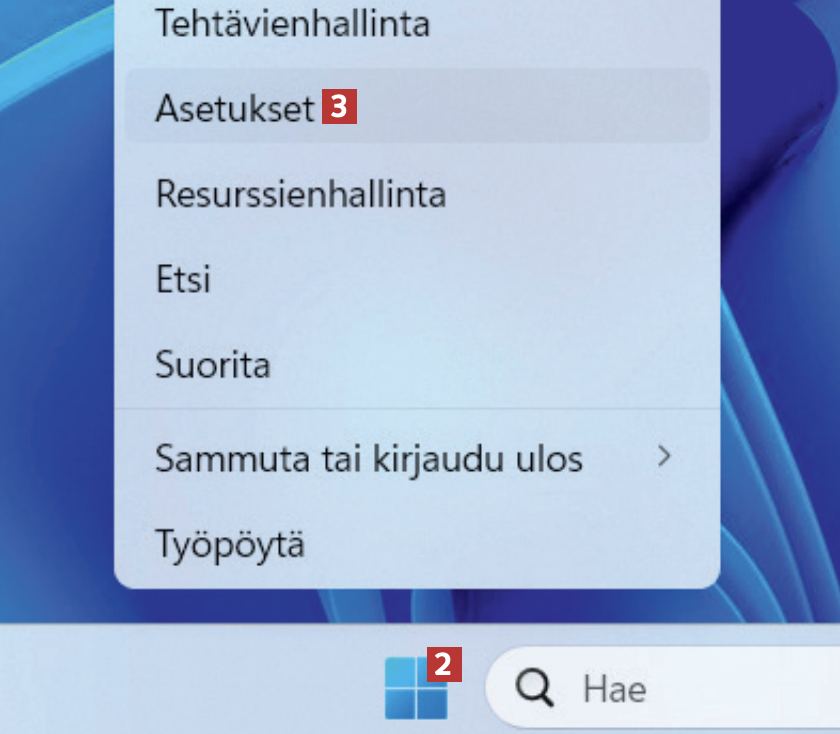This screenshot has width=840, height=734.
Task: Expand the Sammuta tai kirjaudu ulos arrow
Action: pyautogui.click(x=663, y=457)
